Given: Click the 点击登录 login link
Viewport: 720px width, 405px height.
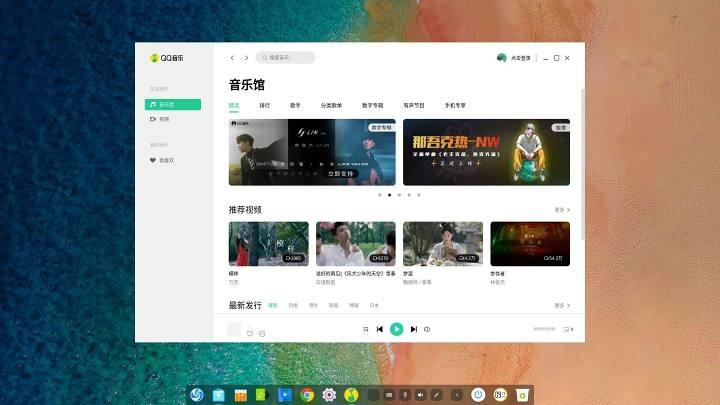Looking at the screenshot, I should tap(520, 58).
